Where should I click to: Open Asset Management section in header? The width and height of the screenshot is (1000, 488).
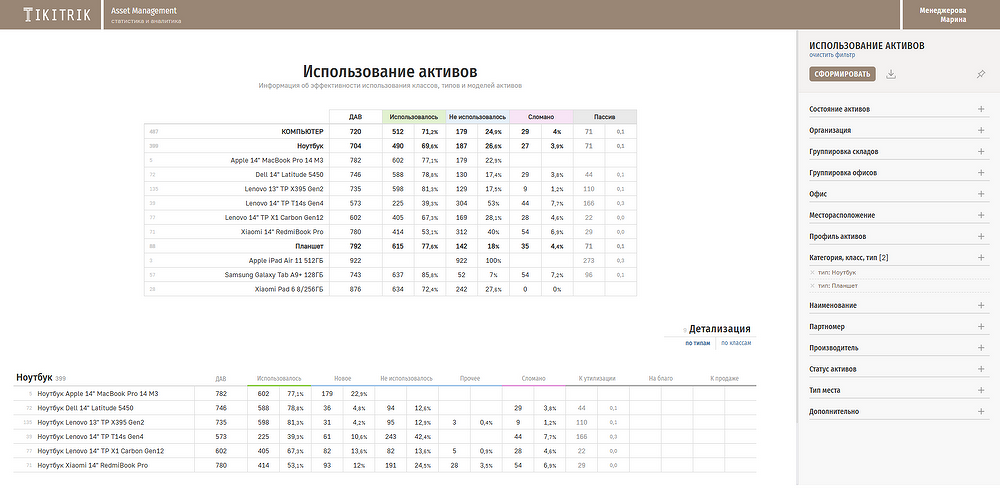pos(138,11)
